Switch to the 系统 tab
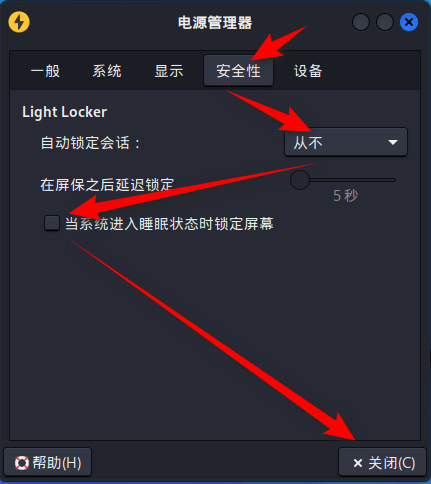 tap(107, 71)
